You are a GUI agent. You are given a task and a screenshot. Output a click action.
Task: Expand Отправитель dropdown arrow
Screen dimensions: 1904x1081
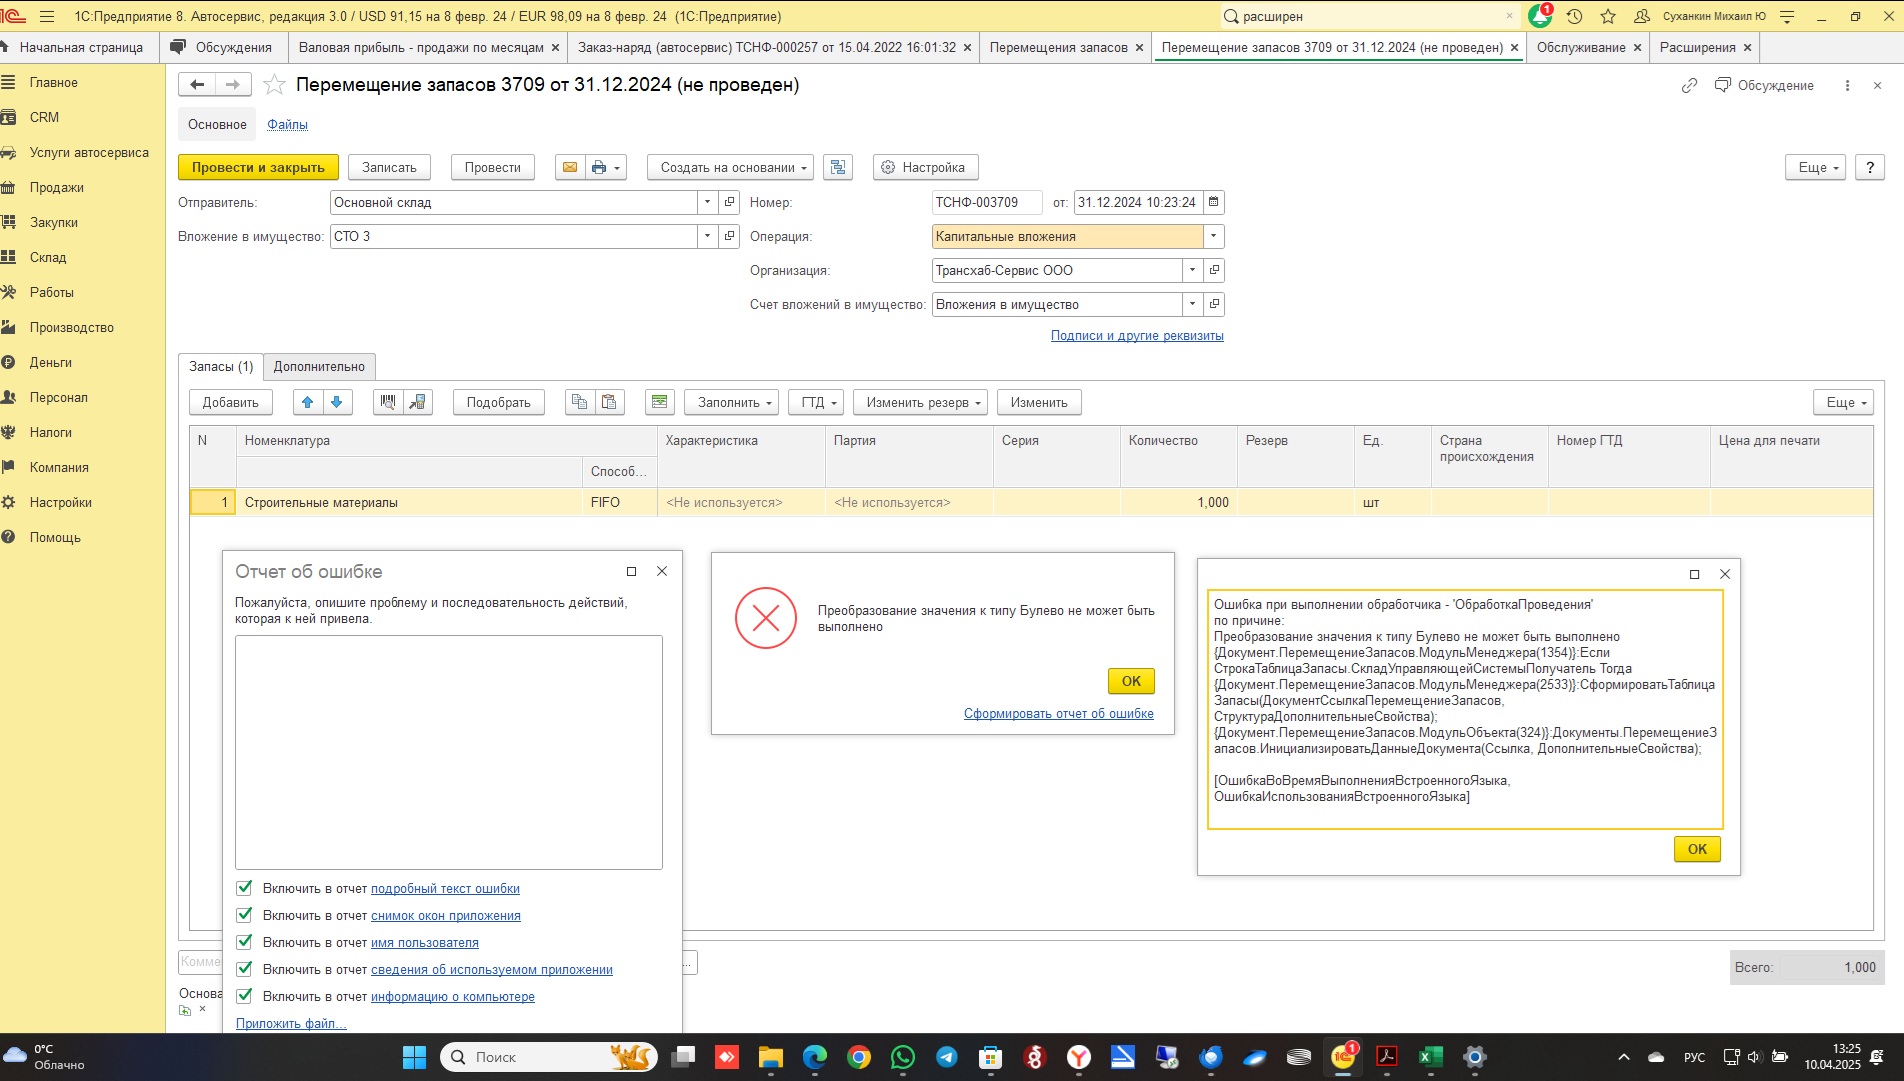708,202
